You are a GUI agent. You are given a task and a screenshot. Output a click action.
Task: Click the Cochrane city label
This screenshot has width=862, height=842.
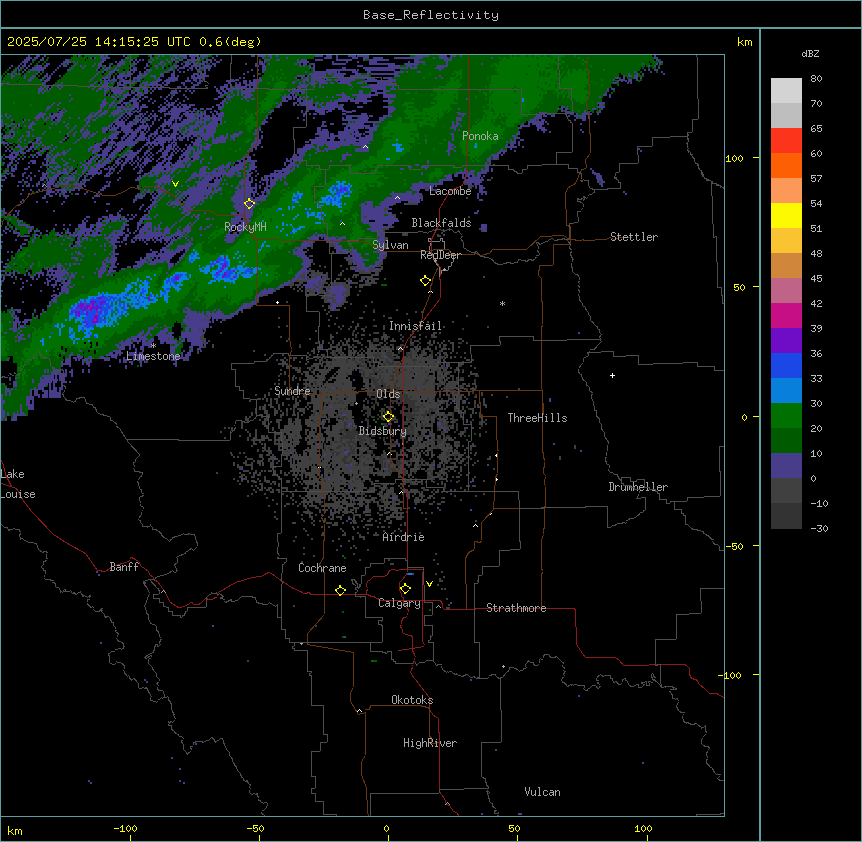tap(322, 568)
